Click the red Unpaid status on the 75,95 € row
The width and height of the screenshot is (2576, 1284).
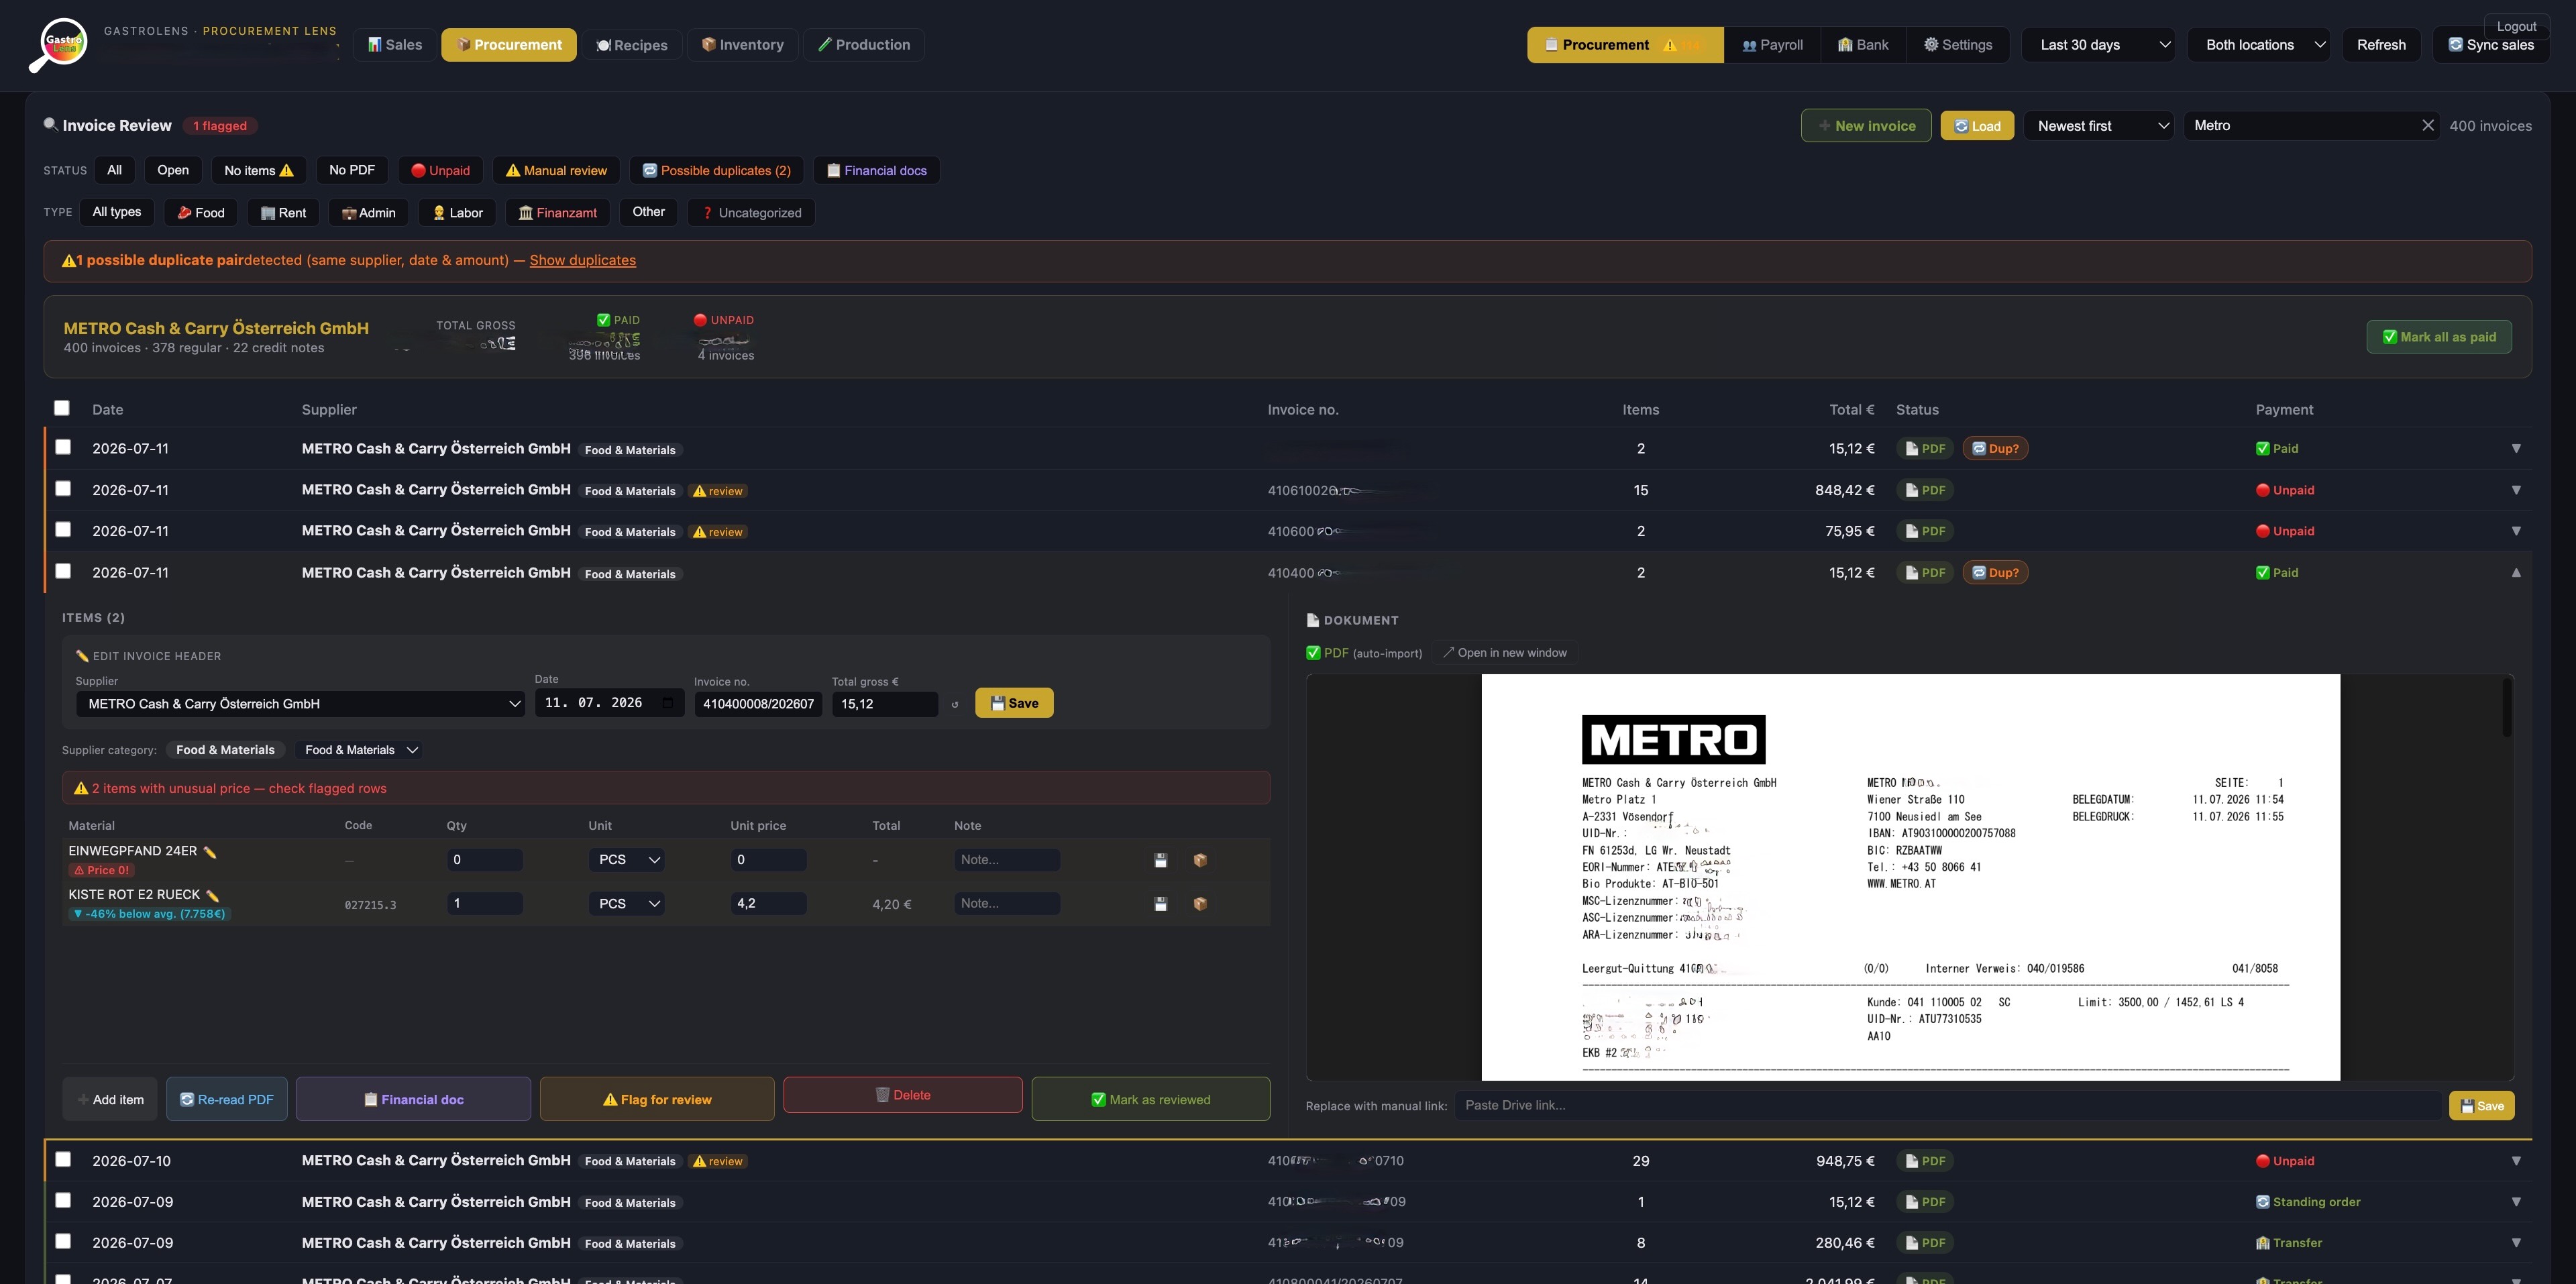tap(2285, 531)
